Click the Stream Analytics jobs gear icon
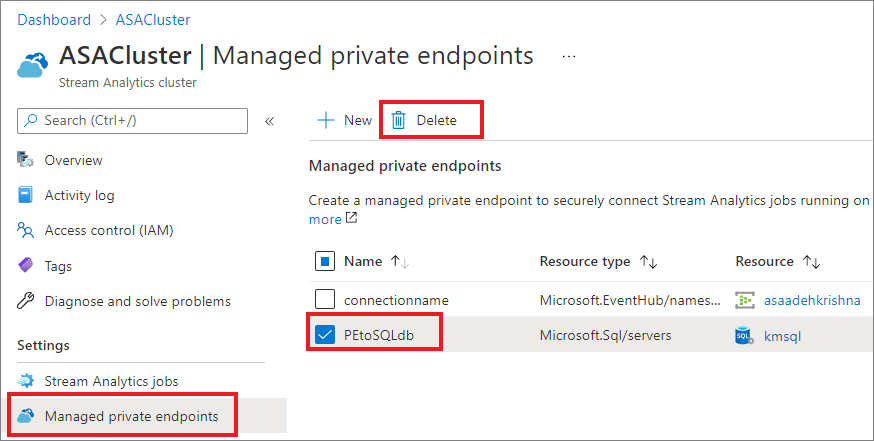This screenshot has width=874, height=441. tap(26, 381)
